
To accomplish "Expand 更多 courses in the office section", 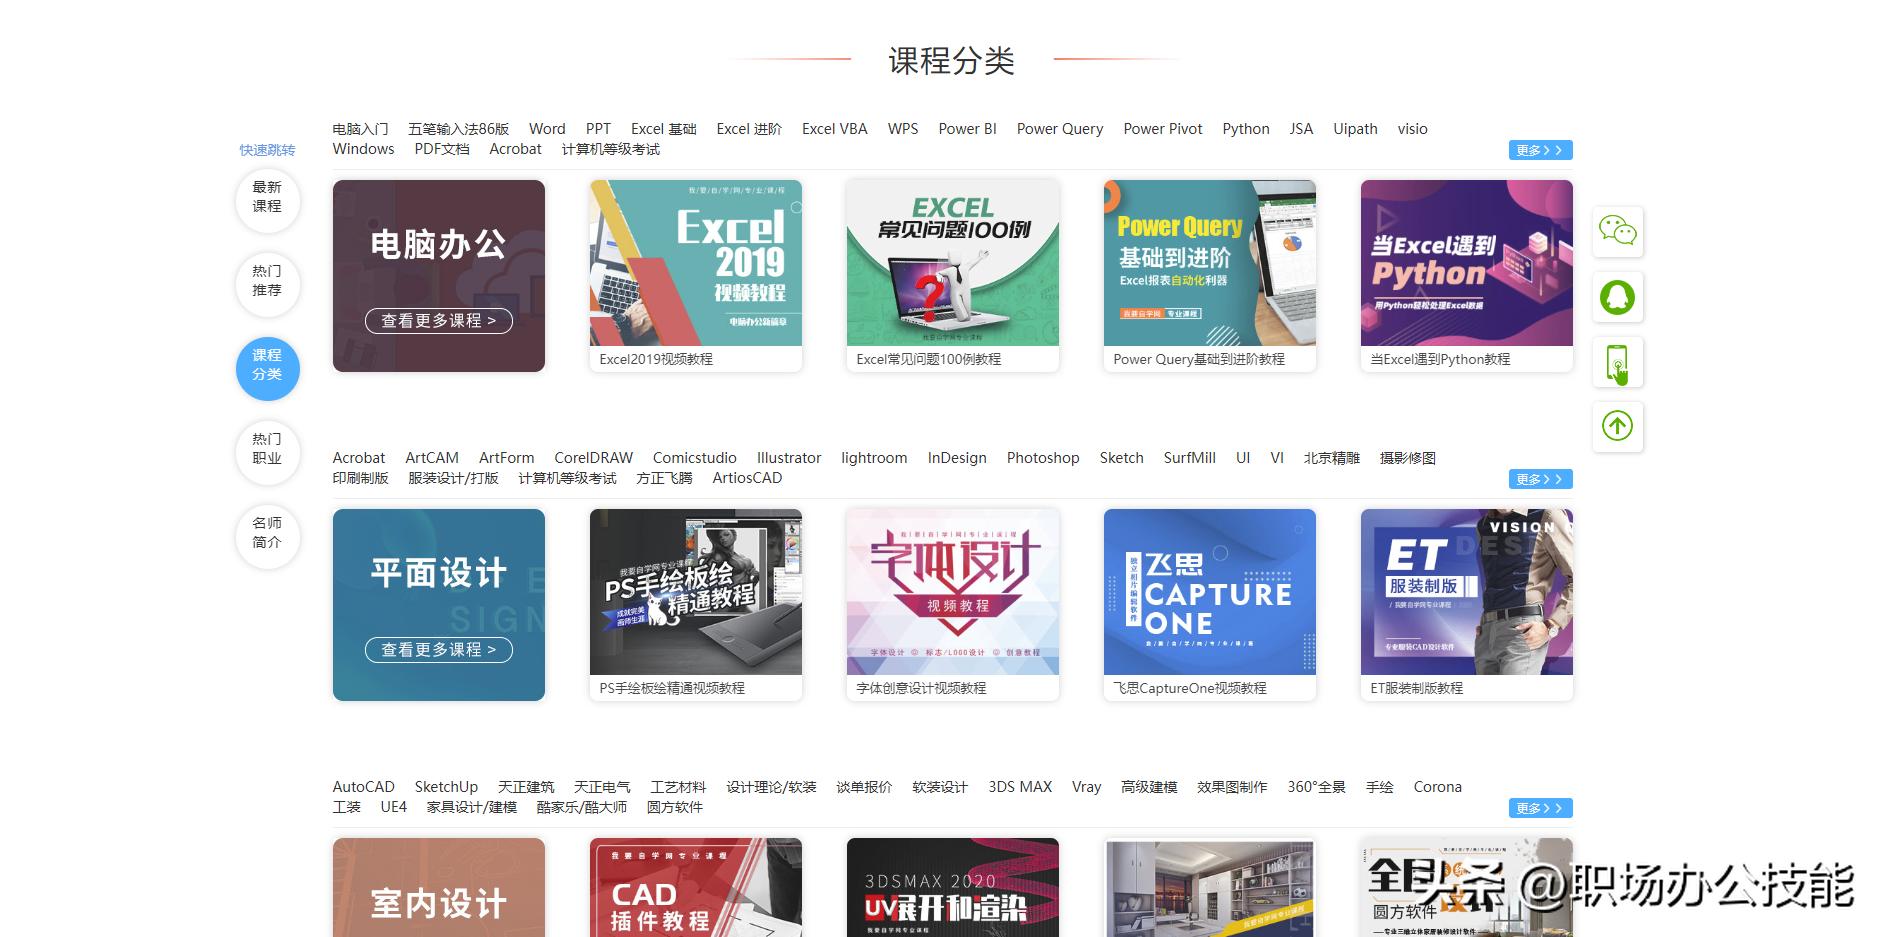I will (x=1539, y=149).
